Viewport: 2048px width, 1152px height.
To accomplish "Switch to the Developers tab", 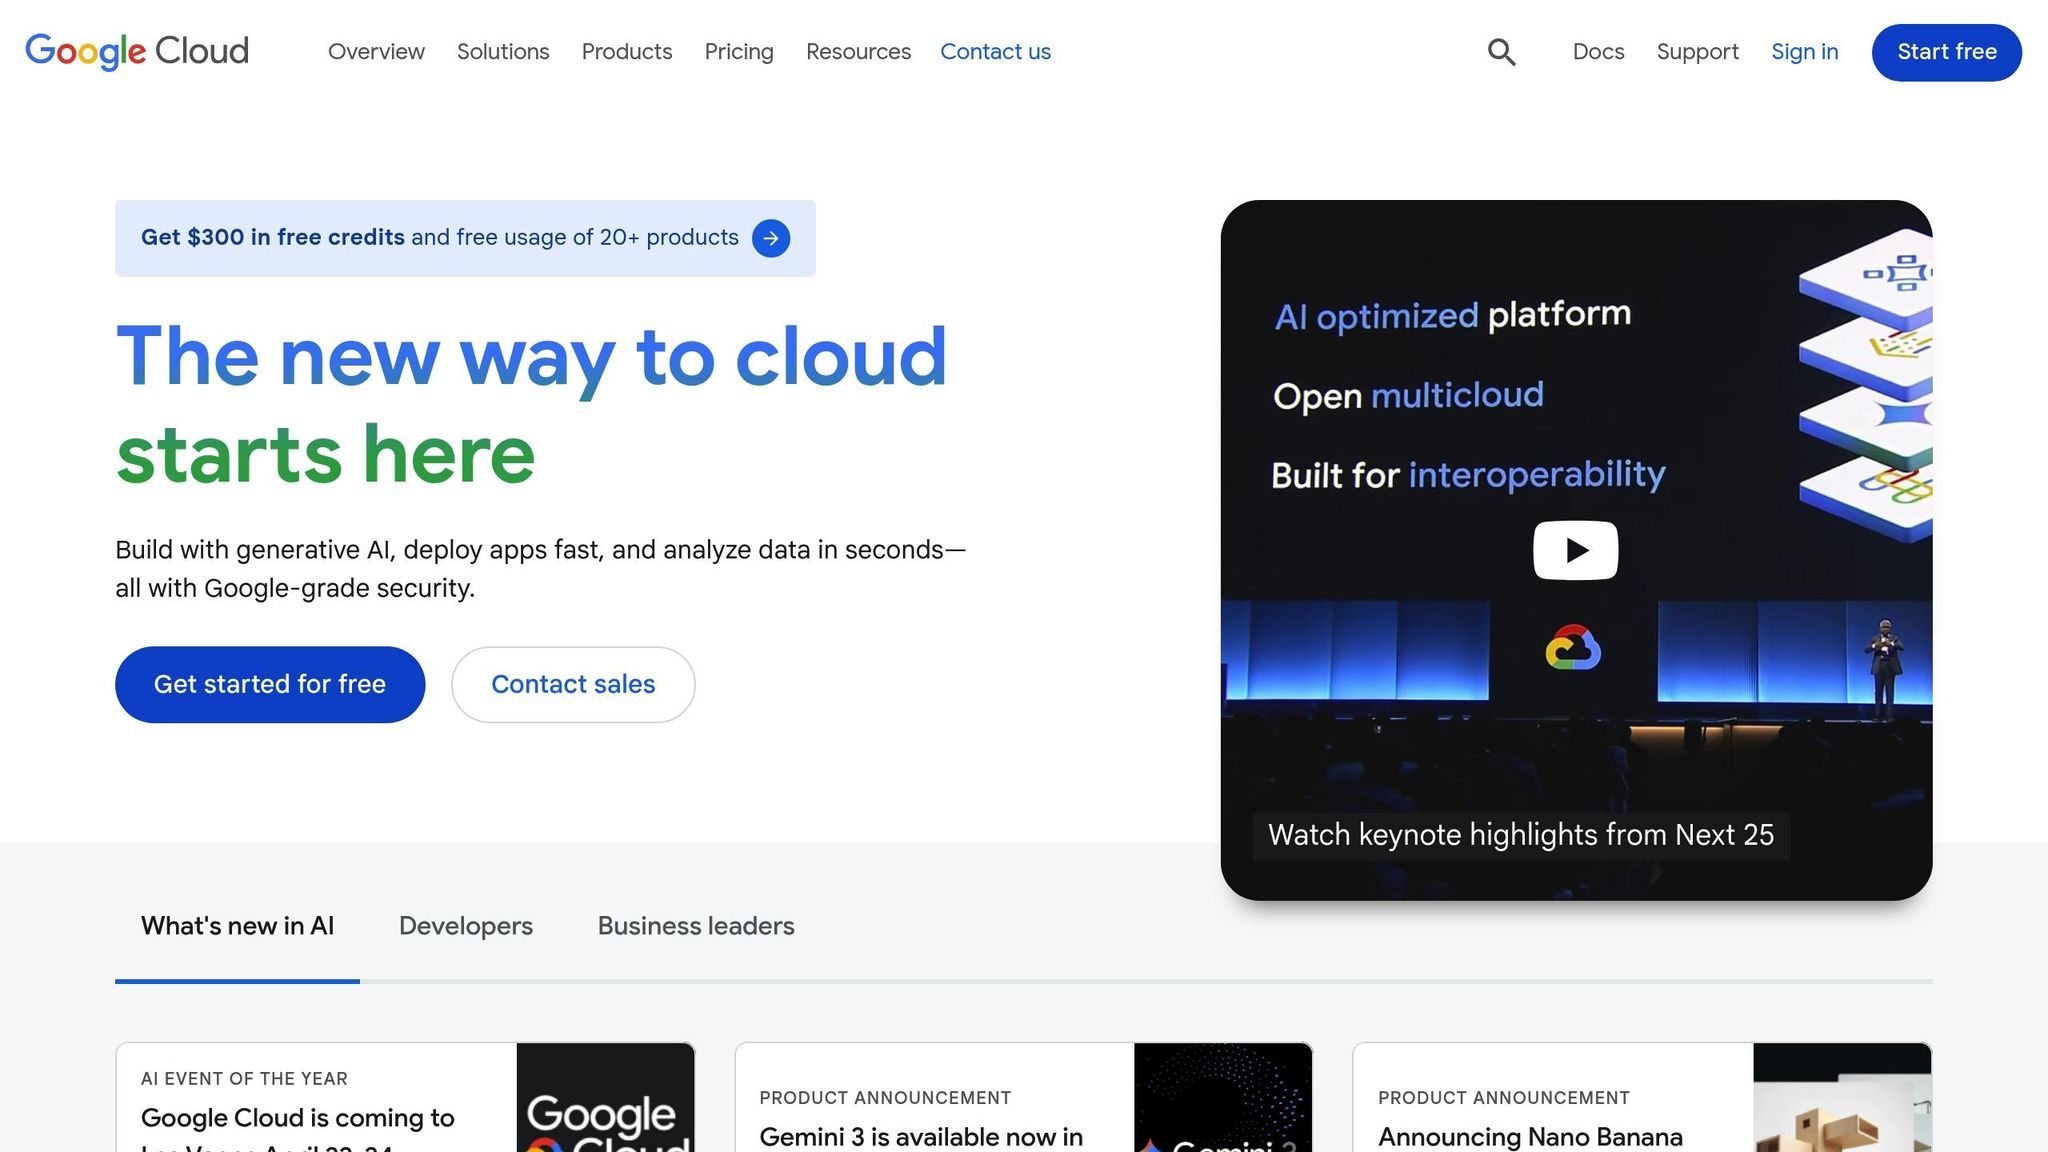I will click(465, 926).
